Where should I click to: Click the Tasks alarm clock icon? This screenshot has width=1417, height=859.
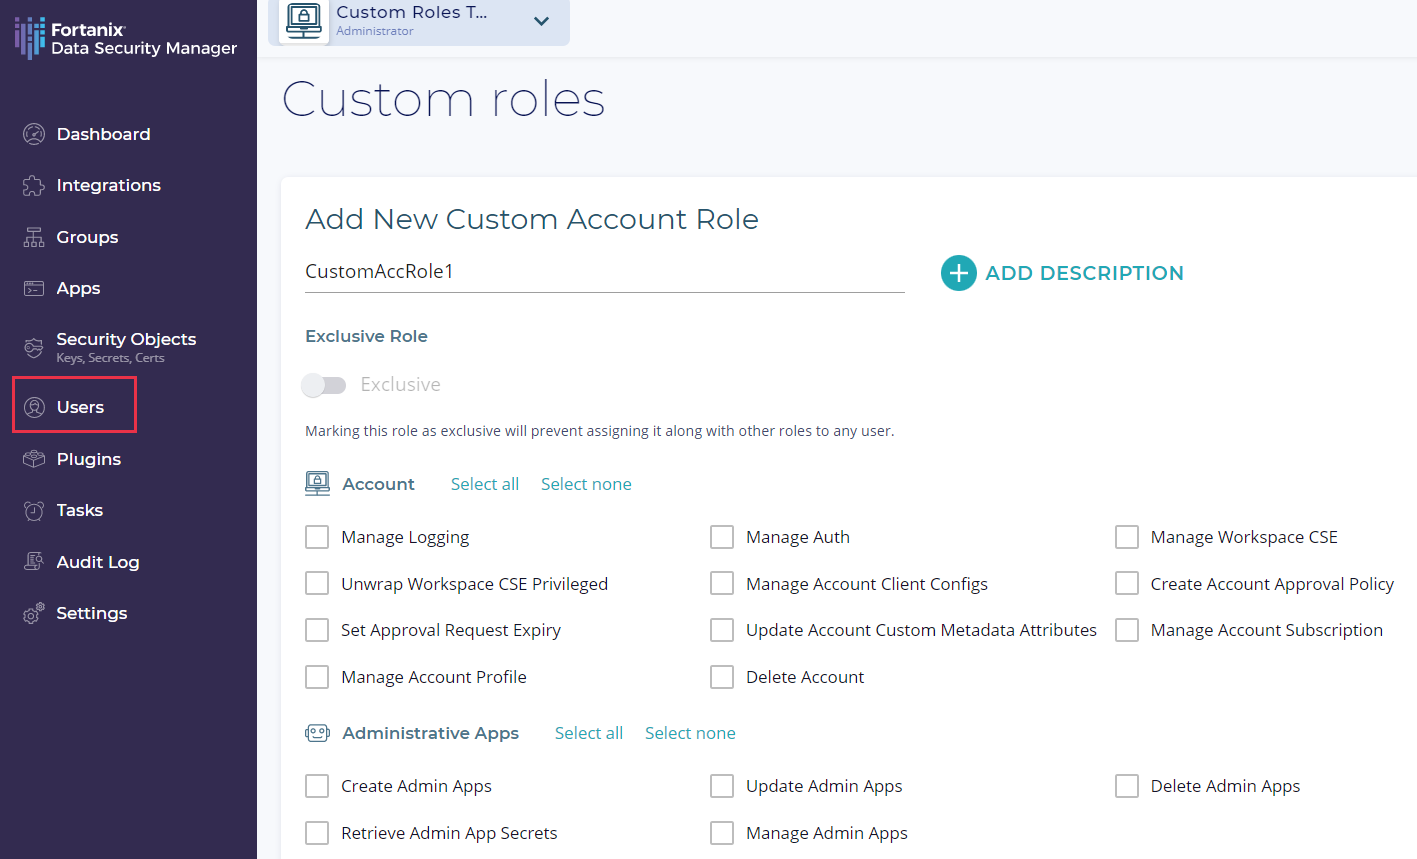(x=34, y=511)
